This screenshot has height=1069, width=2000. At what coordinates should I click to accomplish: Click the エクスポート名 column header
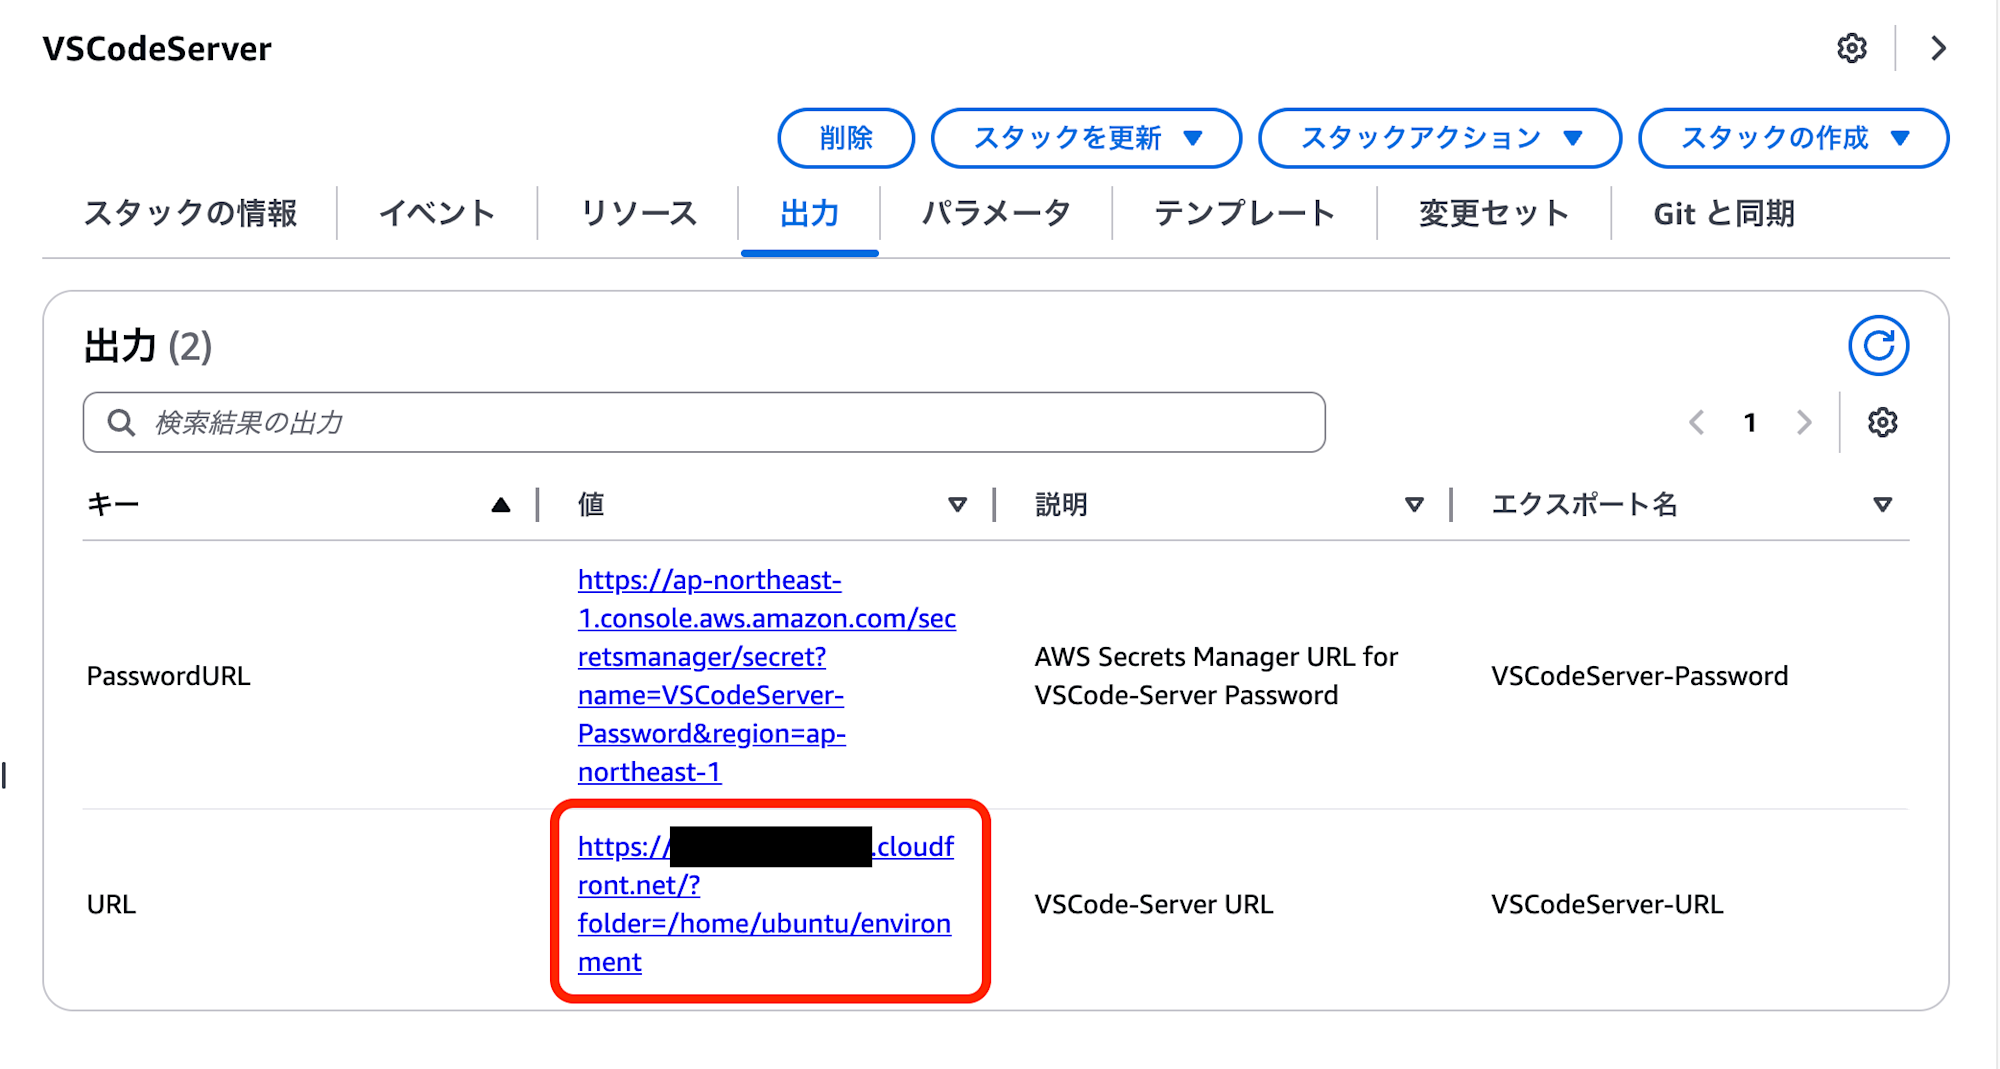coord(1584,504)
